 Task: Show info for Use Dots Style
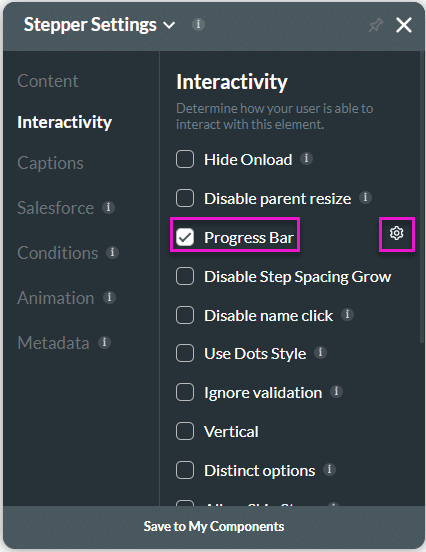tap(320, 352)
